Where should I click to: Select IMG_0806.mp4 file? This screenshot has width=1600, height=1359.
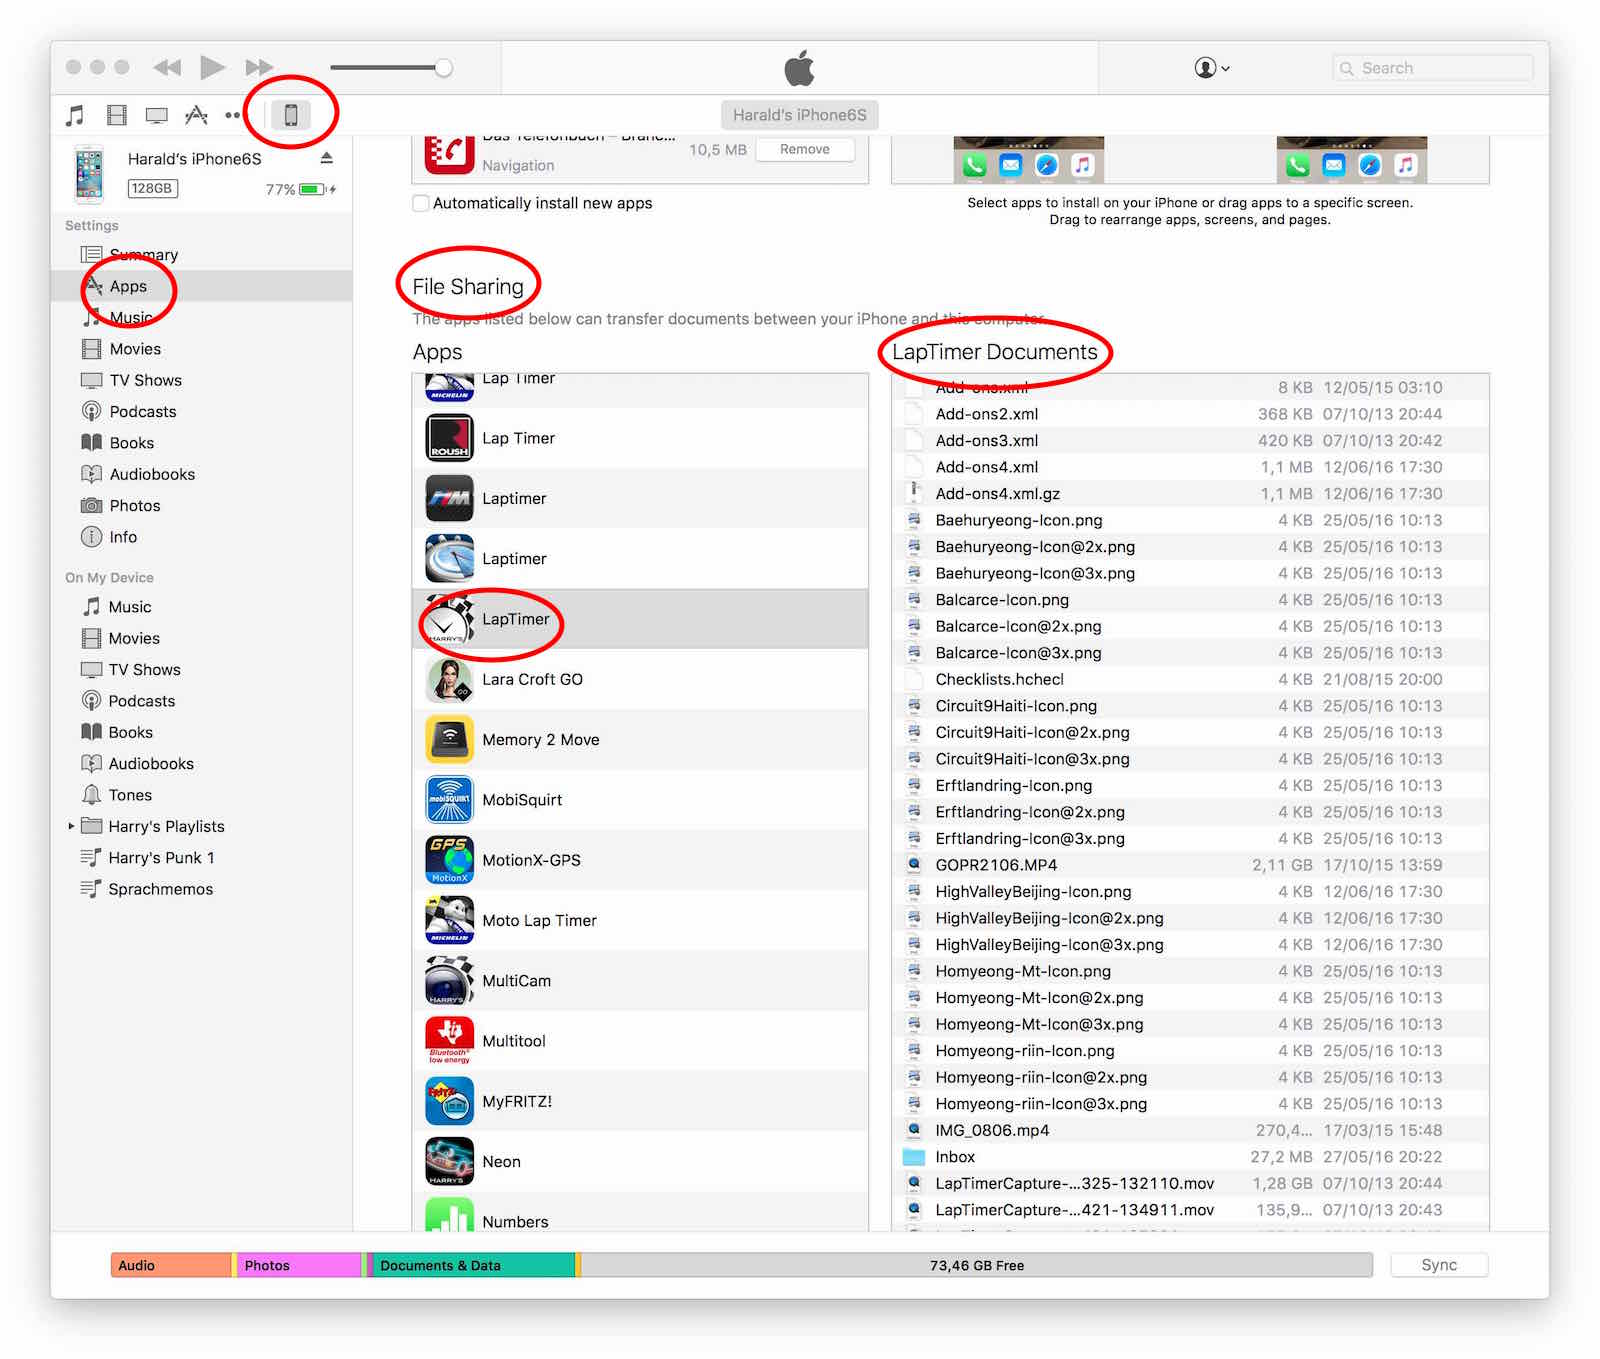(x=1190, y=1130)
